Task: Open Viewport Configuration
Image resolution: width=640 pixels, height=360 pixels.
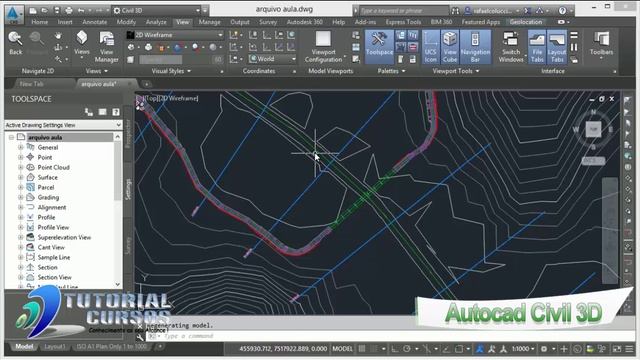Action: point(323,47)
